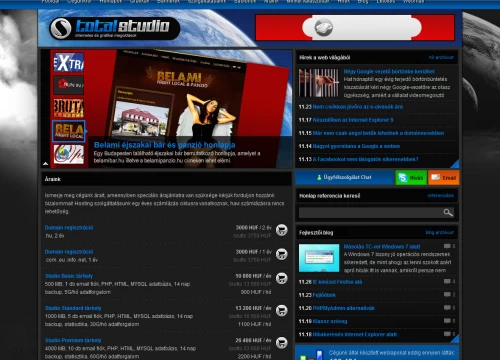Open Studio Standard tárhely link
Viewport: 500px width, 360px height.
tap(73, 308)
